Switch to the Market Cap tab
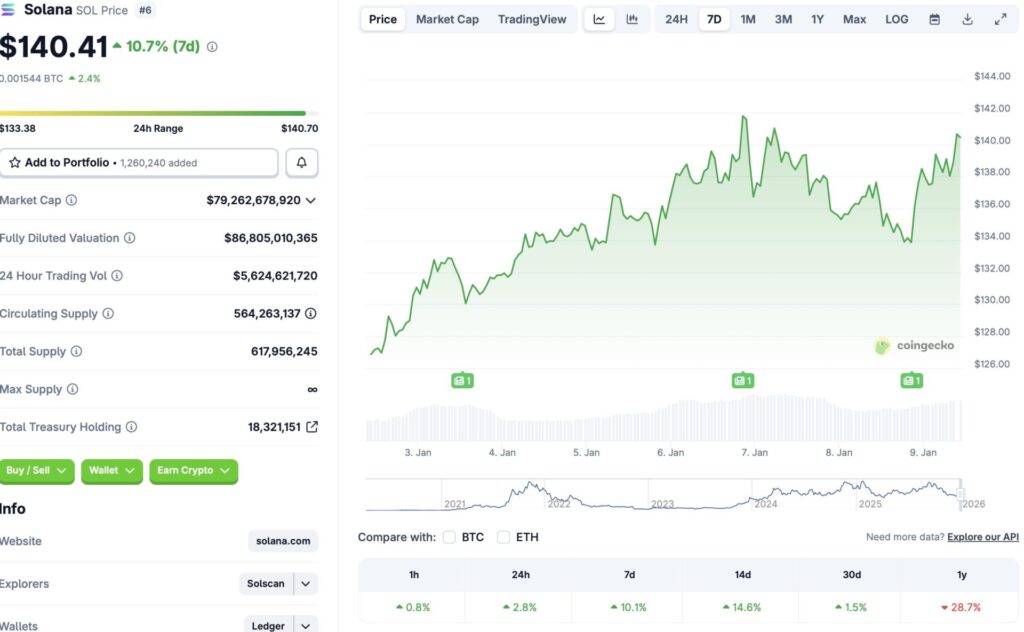1024x632 pixels. pyautogui.click(x=447, y=19)
